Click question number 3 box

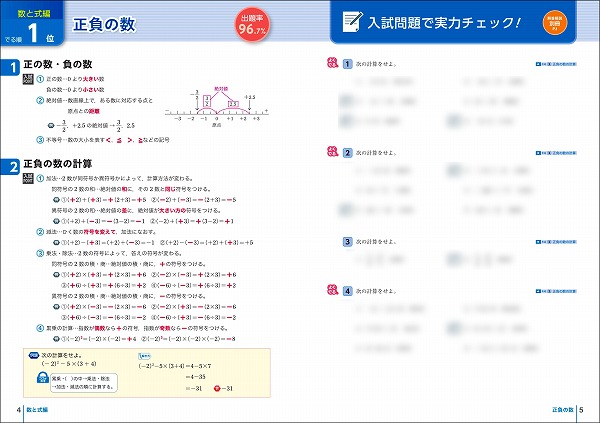click(347, 242)
